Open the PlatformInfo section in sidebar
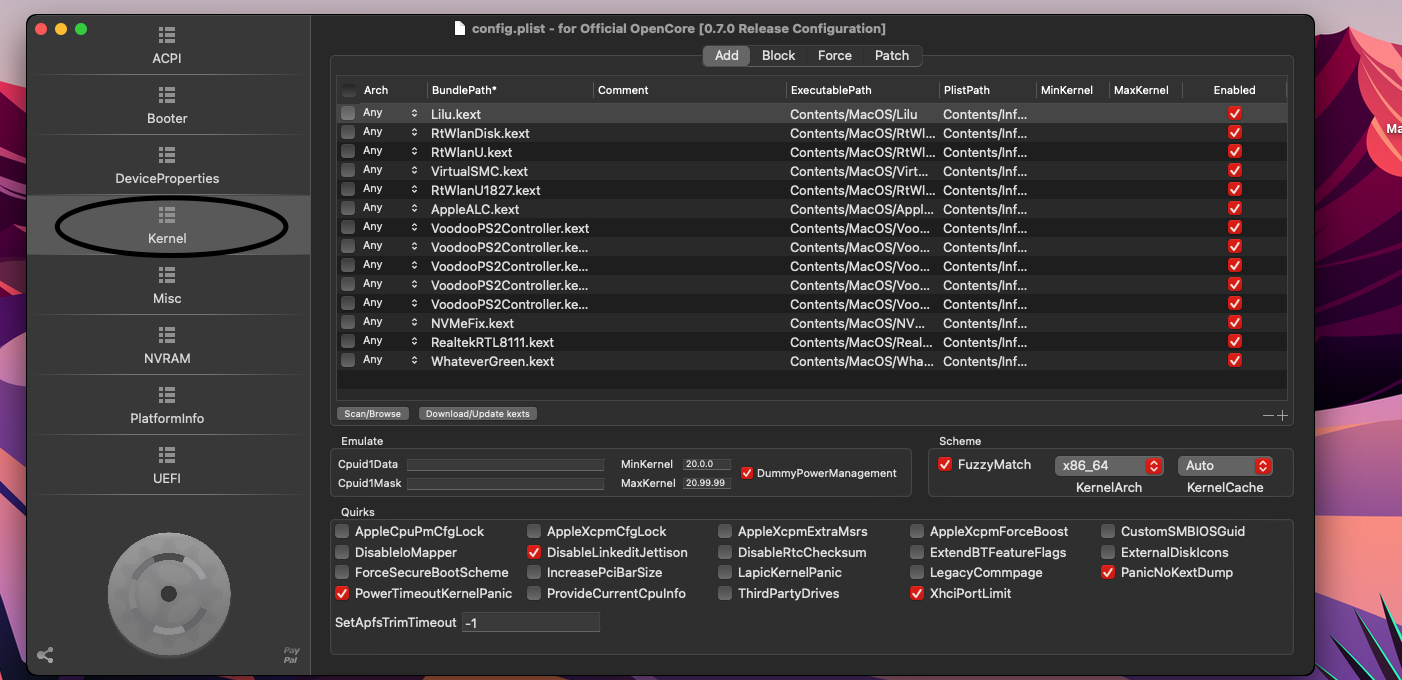The height and width of the screenshot is (680, 1402). [x=167, y=406]
